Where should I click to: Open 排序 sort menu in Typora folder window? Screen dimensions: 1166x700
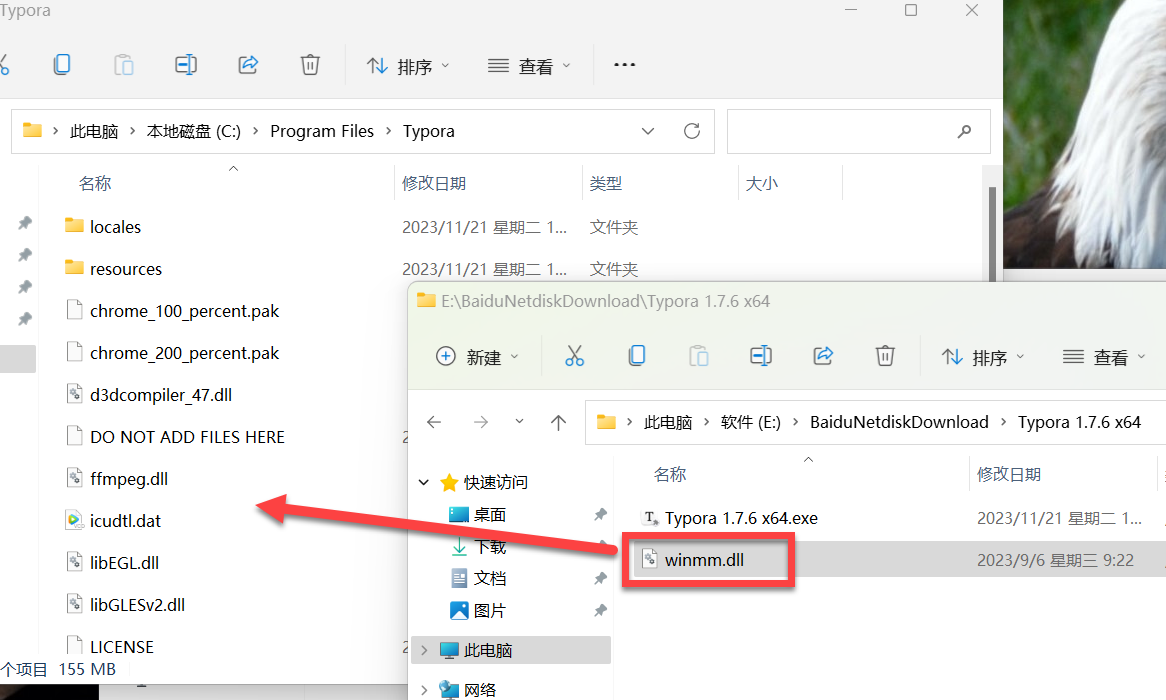coord(408,66)
